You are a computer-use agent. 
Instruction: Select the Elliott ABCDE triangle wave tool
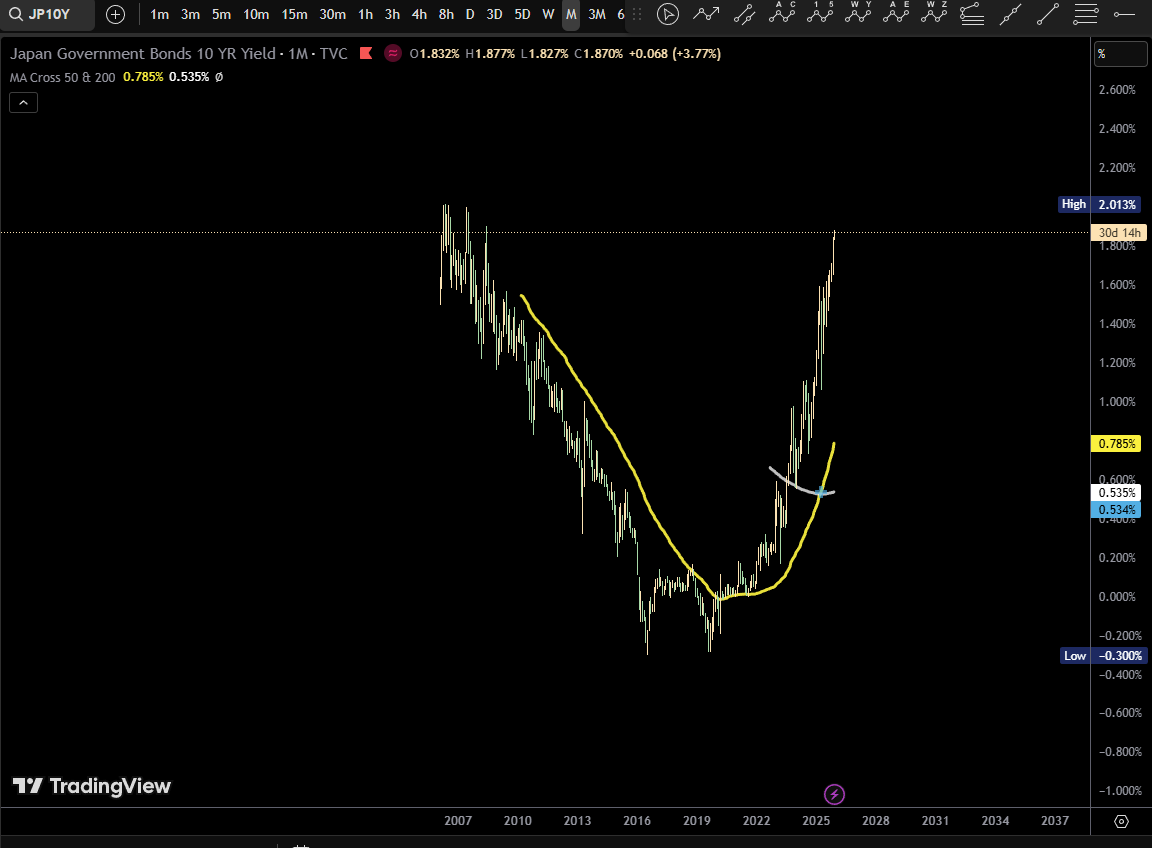coord(896,12)
